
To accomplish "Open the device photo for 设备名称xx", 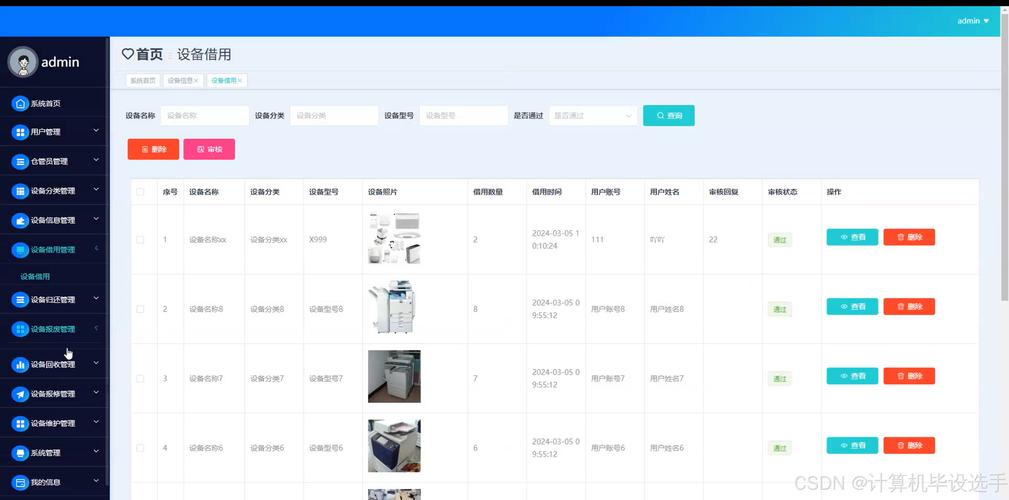I will coord(394,238).
